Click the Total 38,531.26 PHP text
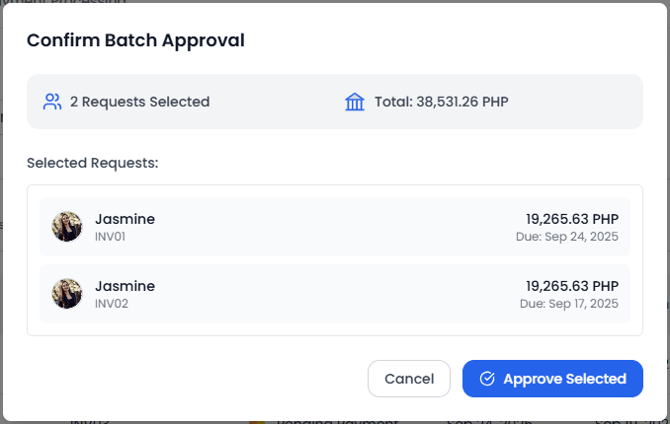Viewport: 670px width, 424px height. click(x=440, y=101)
